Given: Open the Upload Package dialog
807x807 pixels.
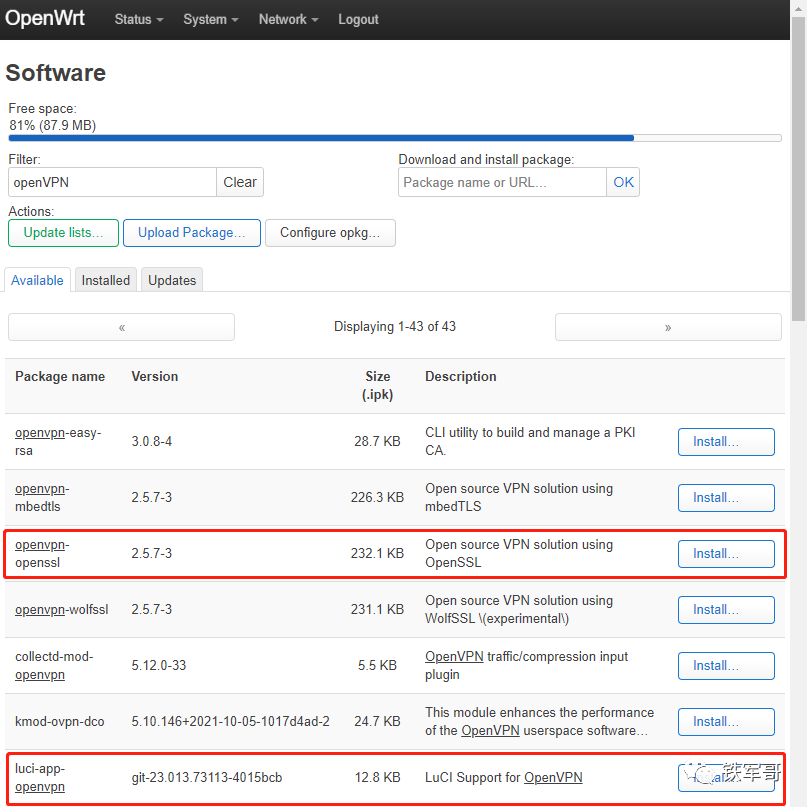Looking at the screenshot, I should pyautogui.click(x=191, y=232).
